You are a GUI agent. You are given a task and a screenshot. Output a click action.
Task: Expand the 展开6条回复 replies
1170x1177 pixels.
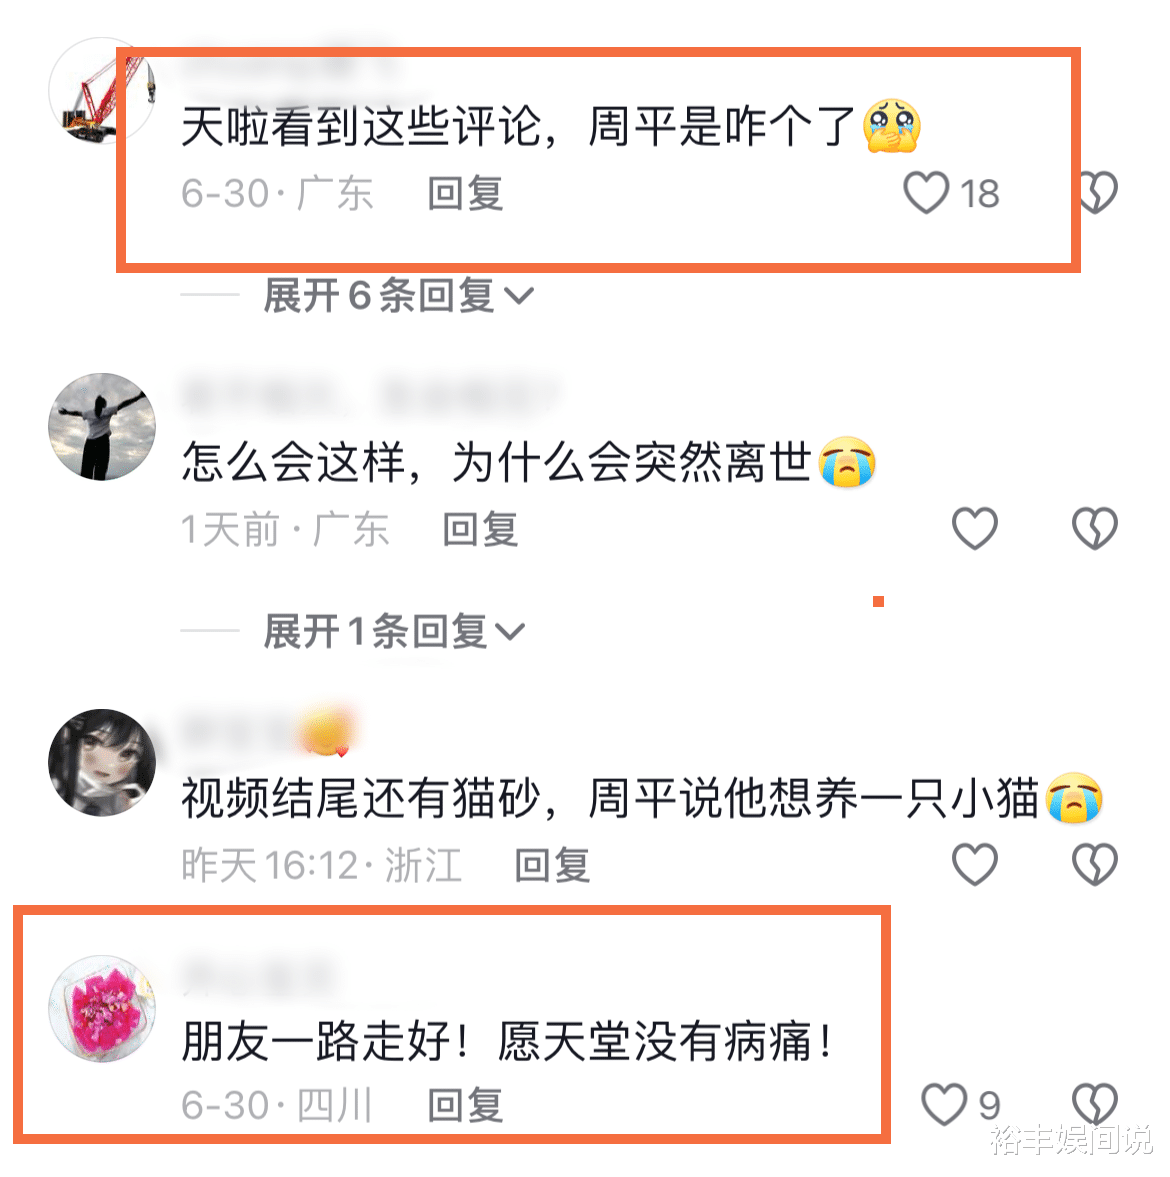398,295
